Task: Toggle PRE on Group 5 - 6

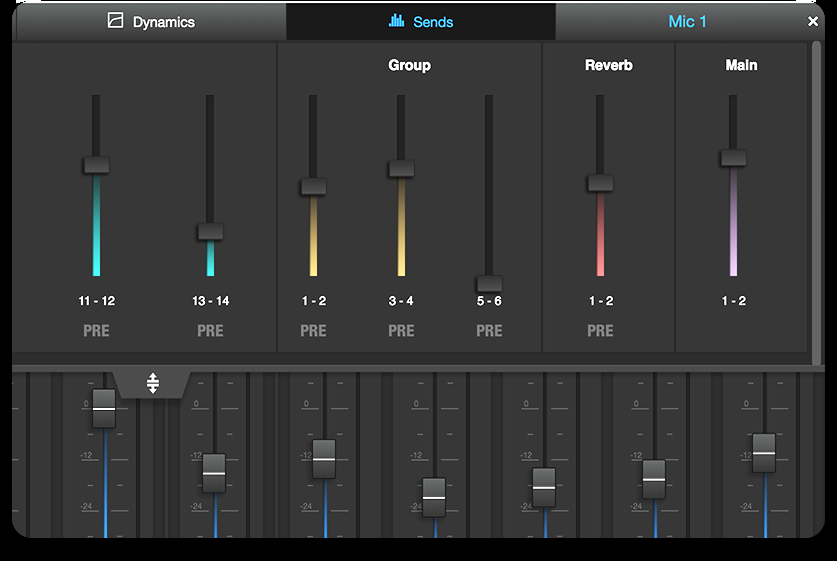Action: [489, 331]
